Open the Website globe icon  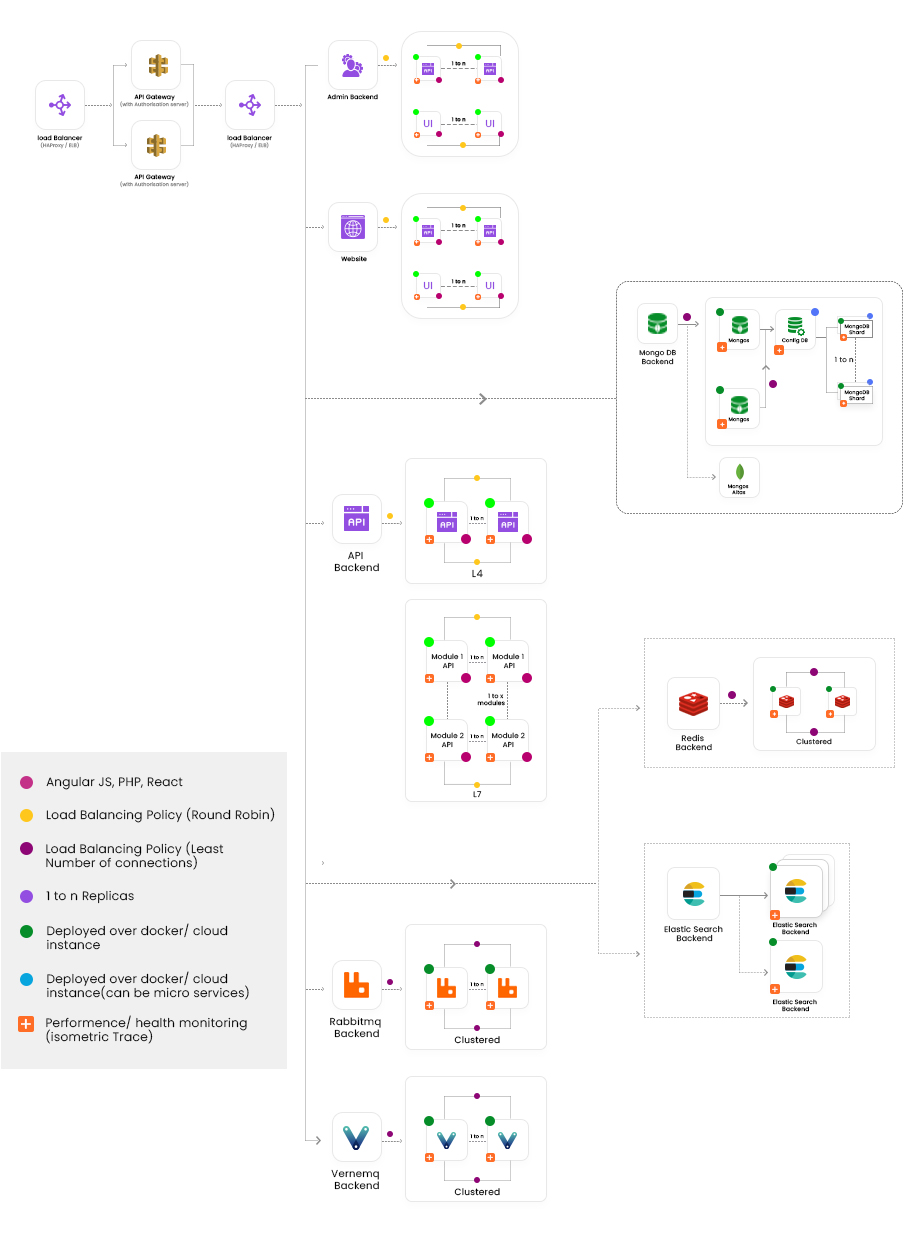click(353, 228)
